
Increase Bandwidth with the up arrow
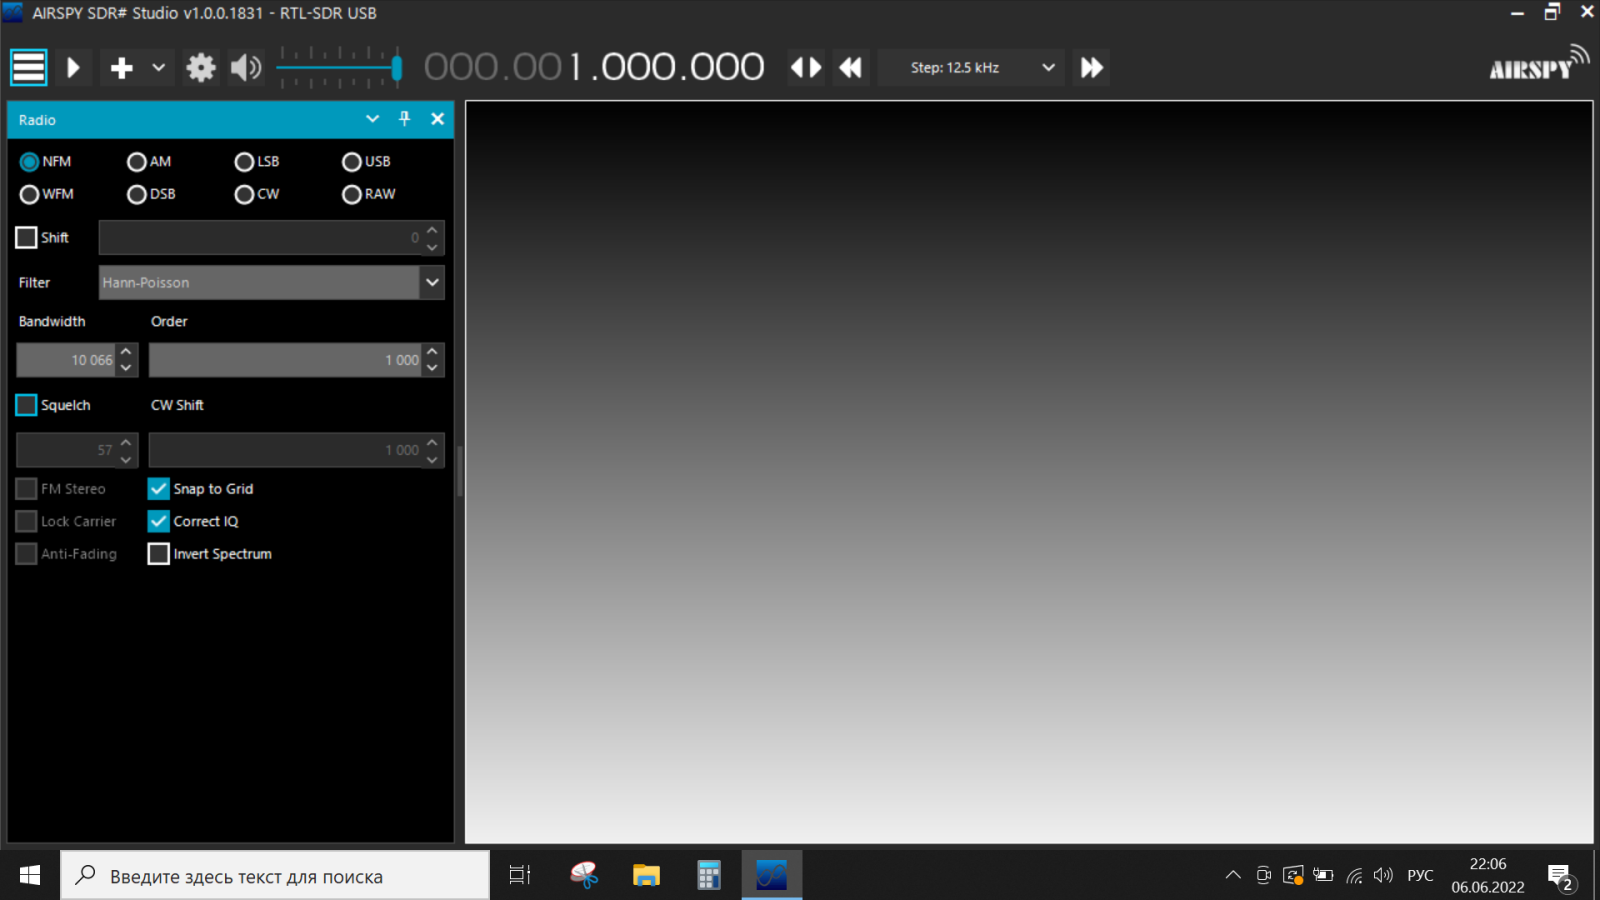[126, 352]
